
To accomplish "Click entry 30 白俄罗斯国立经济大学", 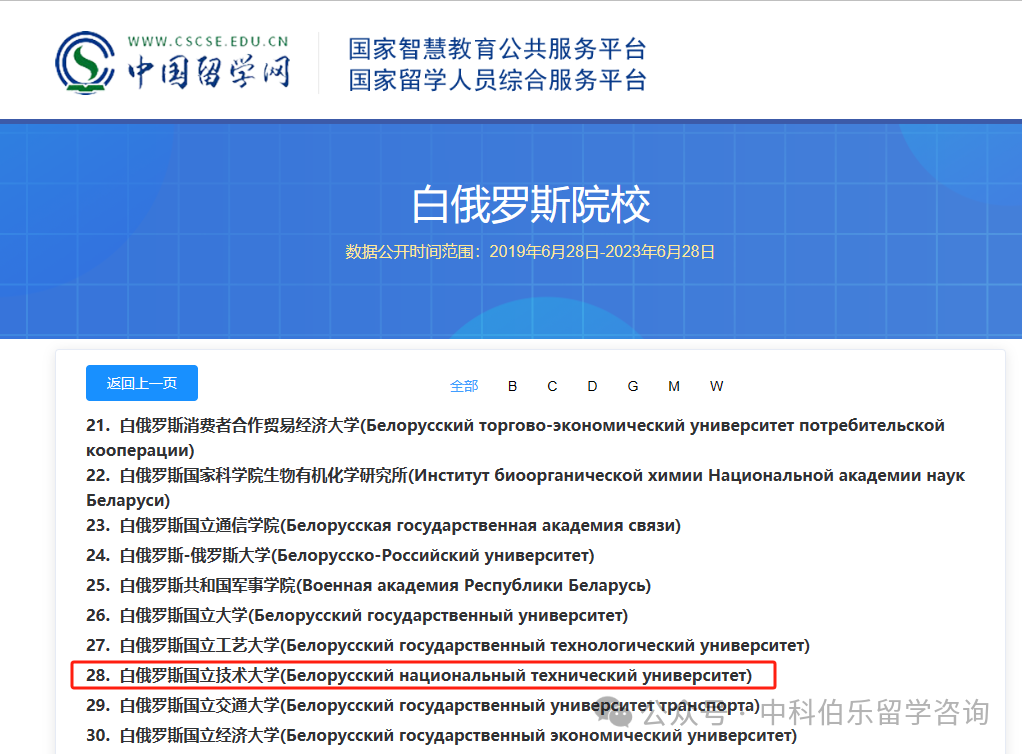I will (x=441, y=735).
